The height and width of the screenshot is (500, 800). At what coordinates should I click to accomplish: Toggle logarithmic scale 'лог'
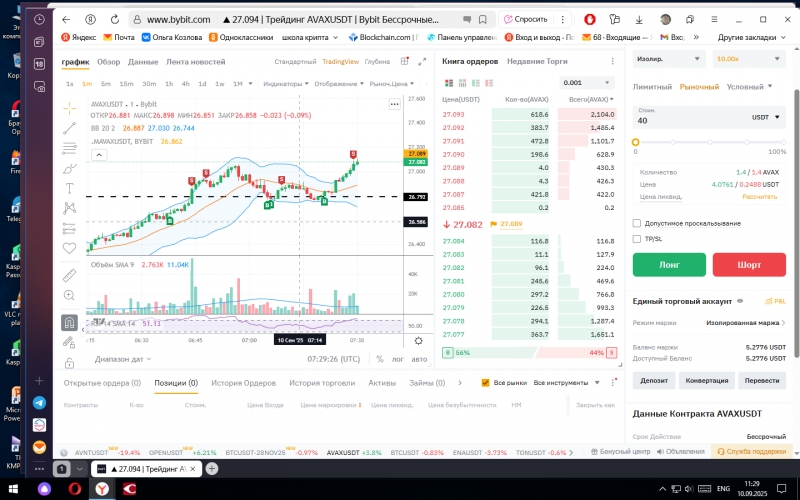click(x=397, y=359)
